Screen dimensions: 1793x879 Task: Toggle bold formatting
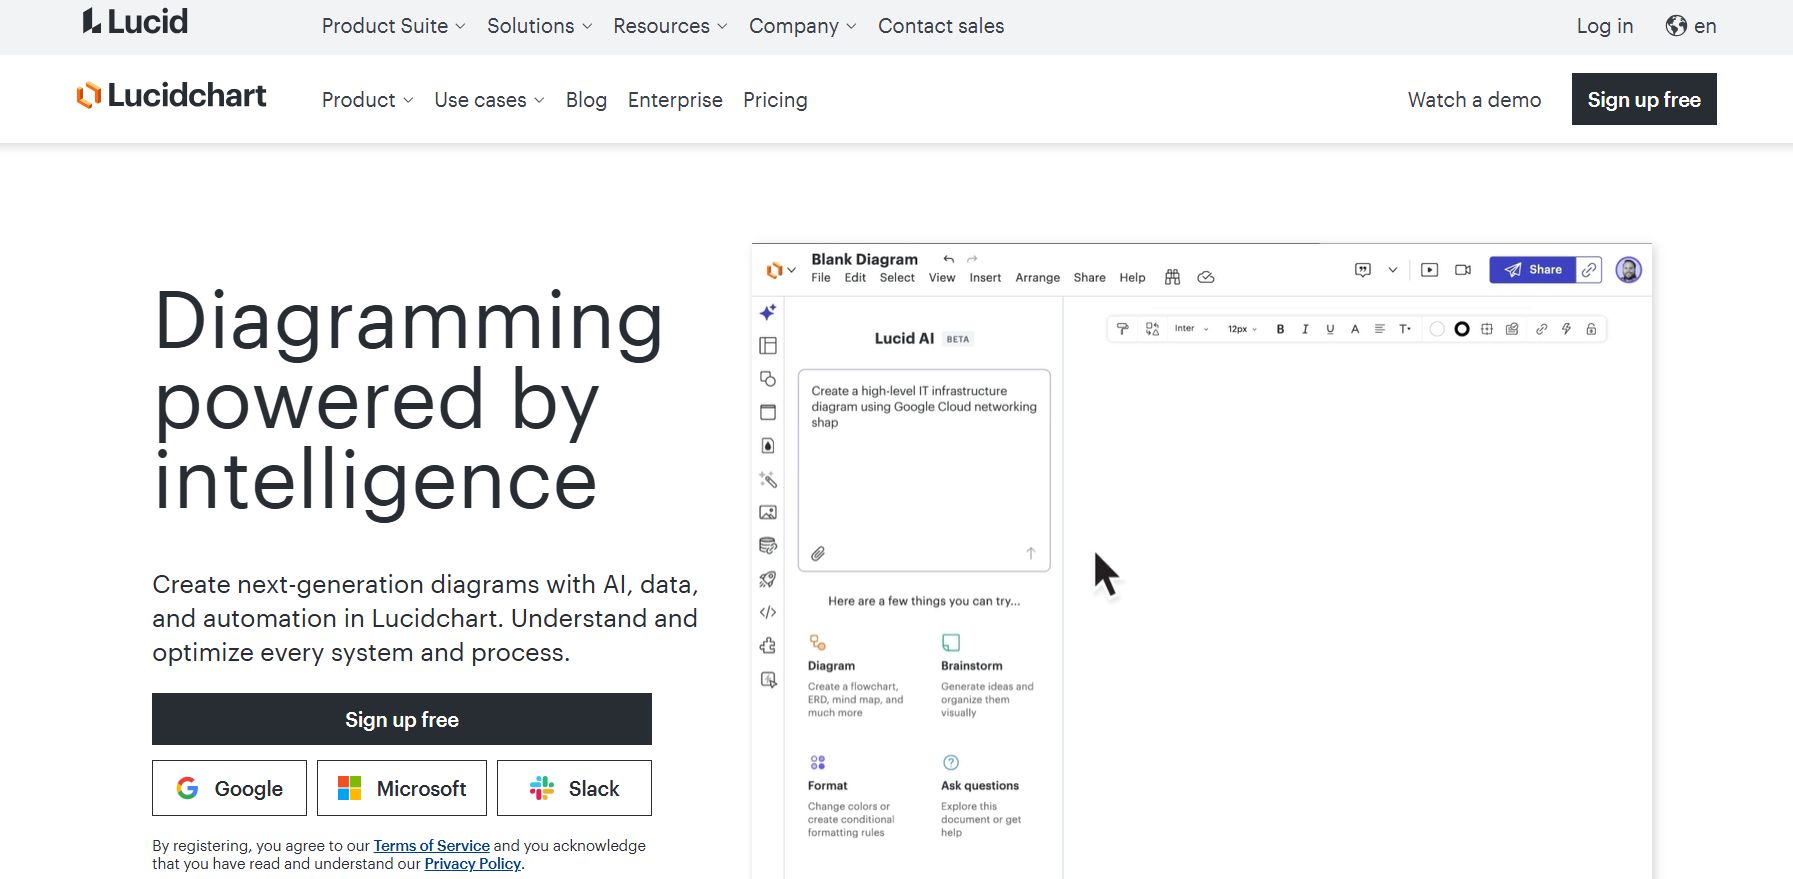click(1280, 329)
